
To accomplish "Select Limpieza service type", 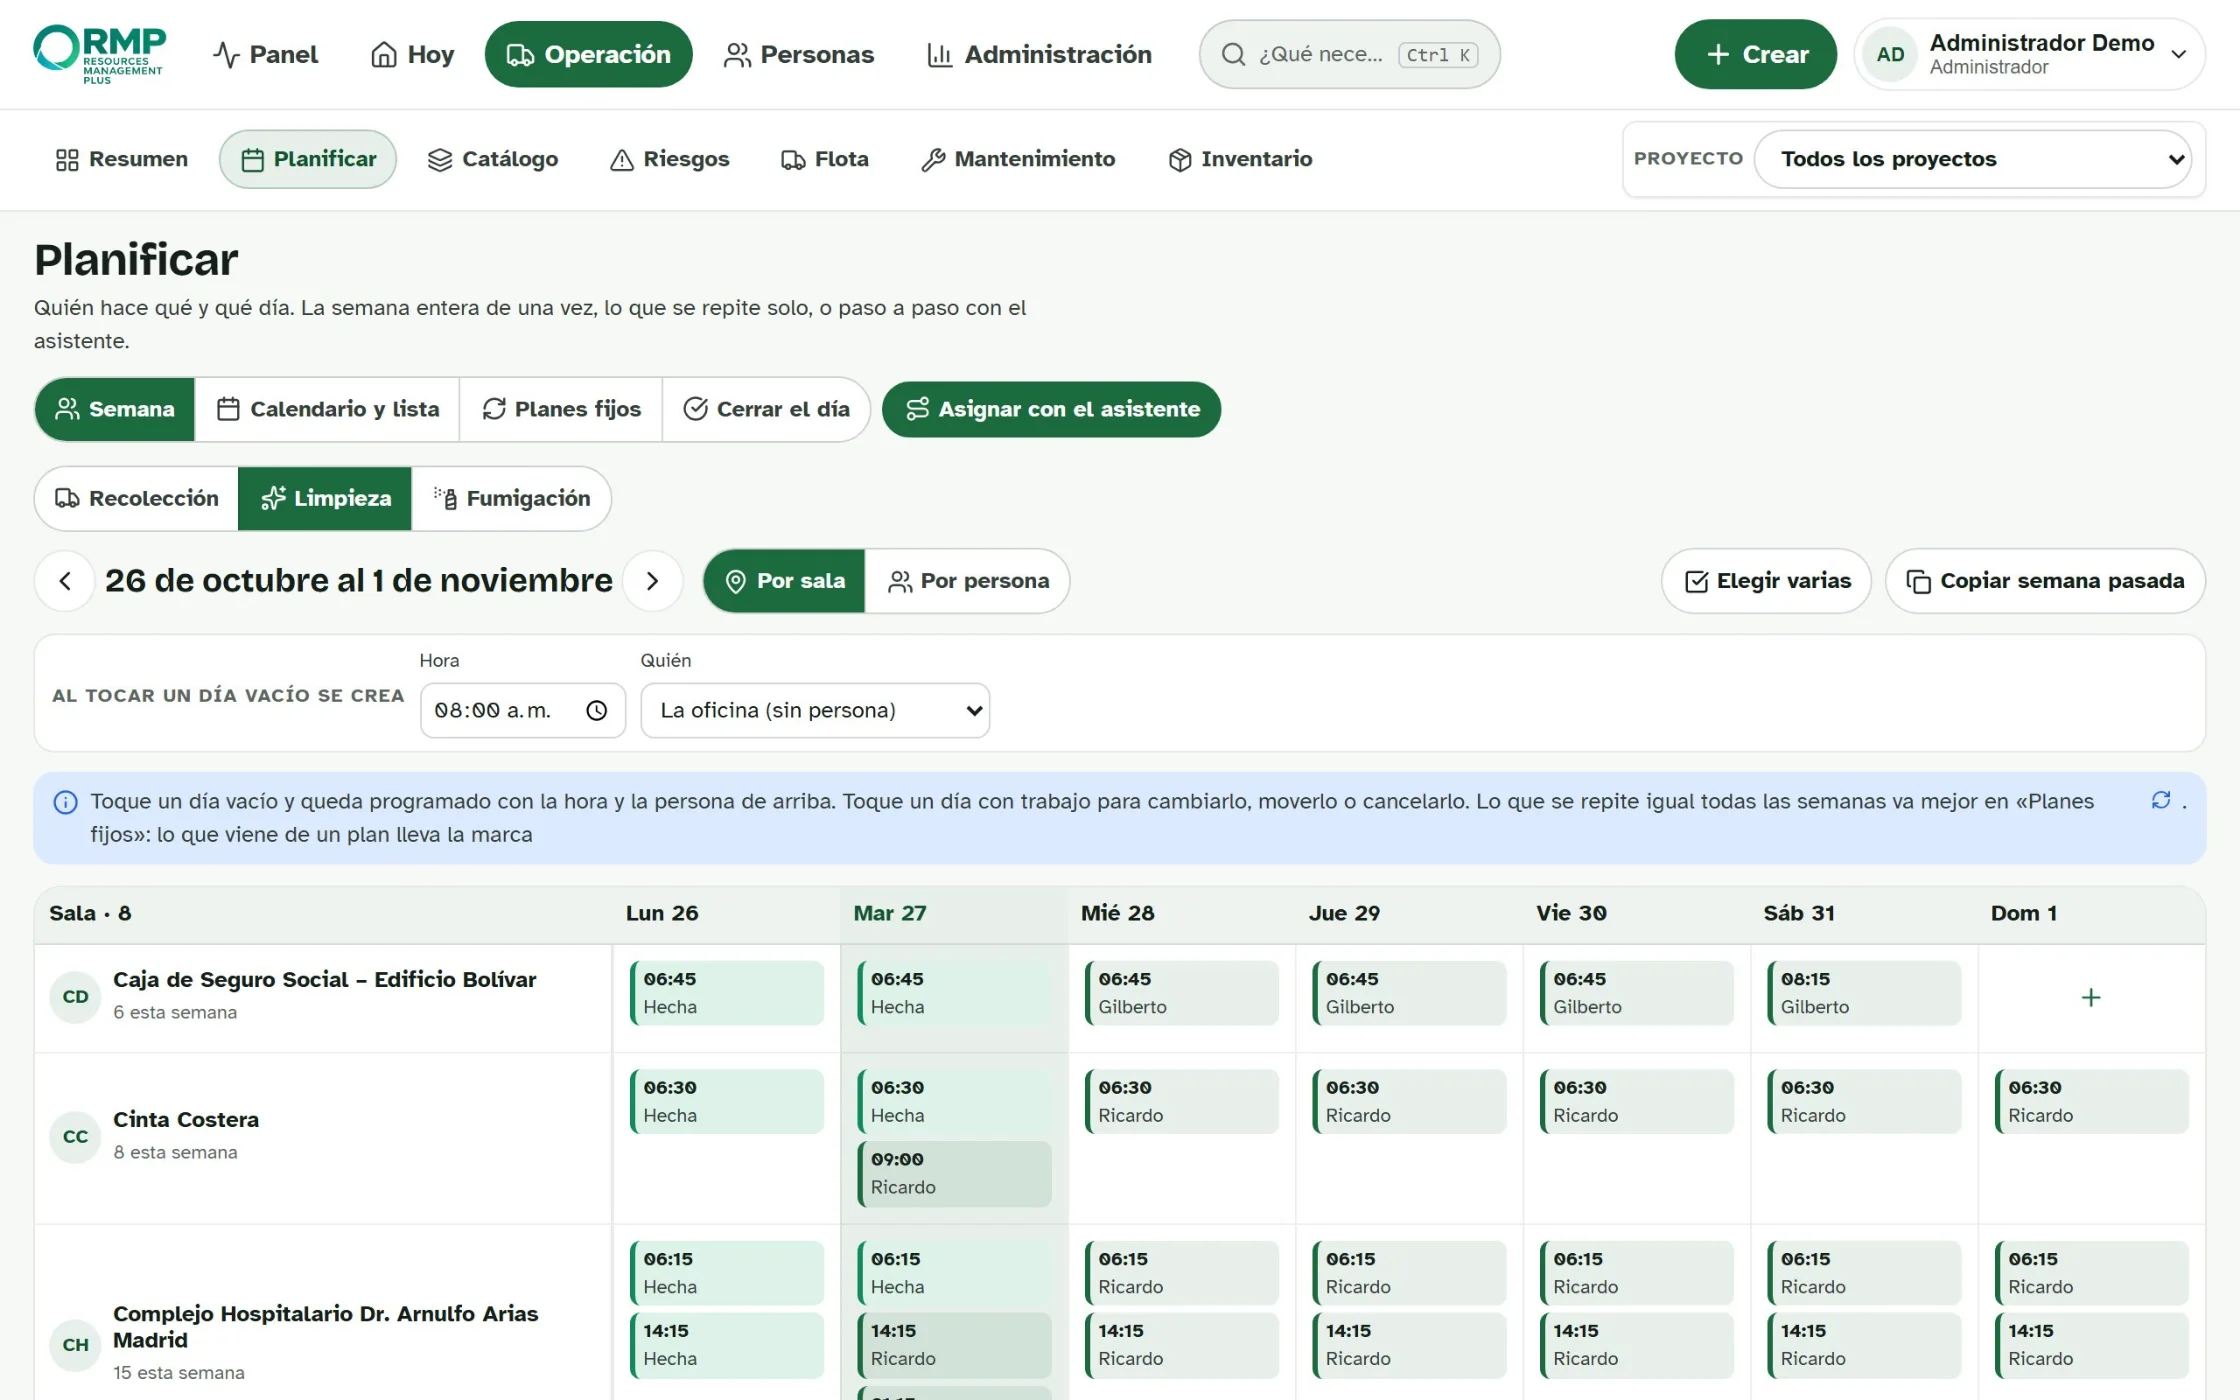I will [325, 498].
